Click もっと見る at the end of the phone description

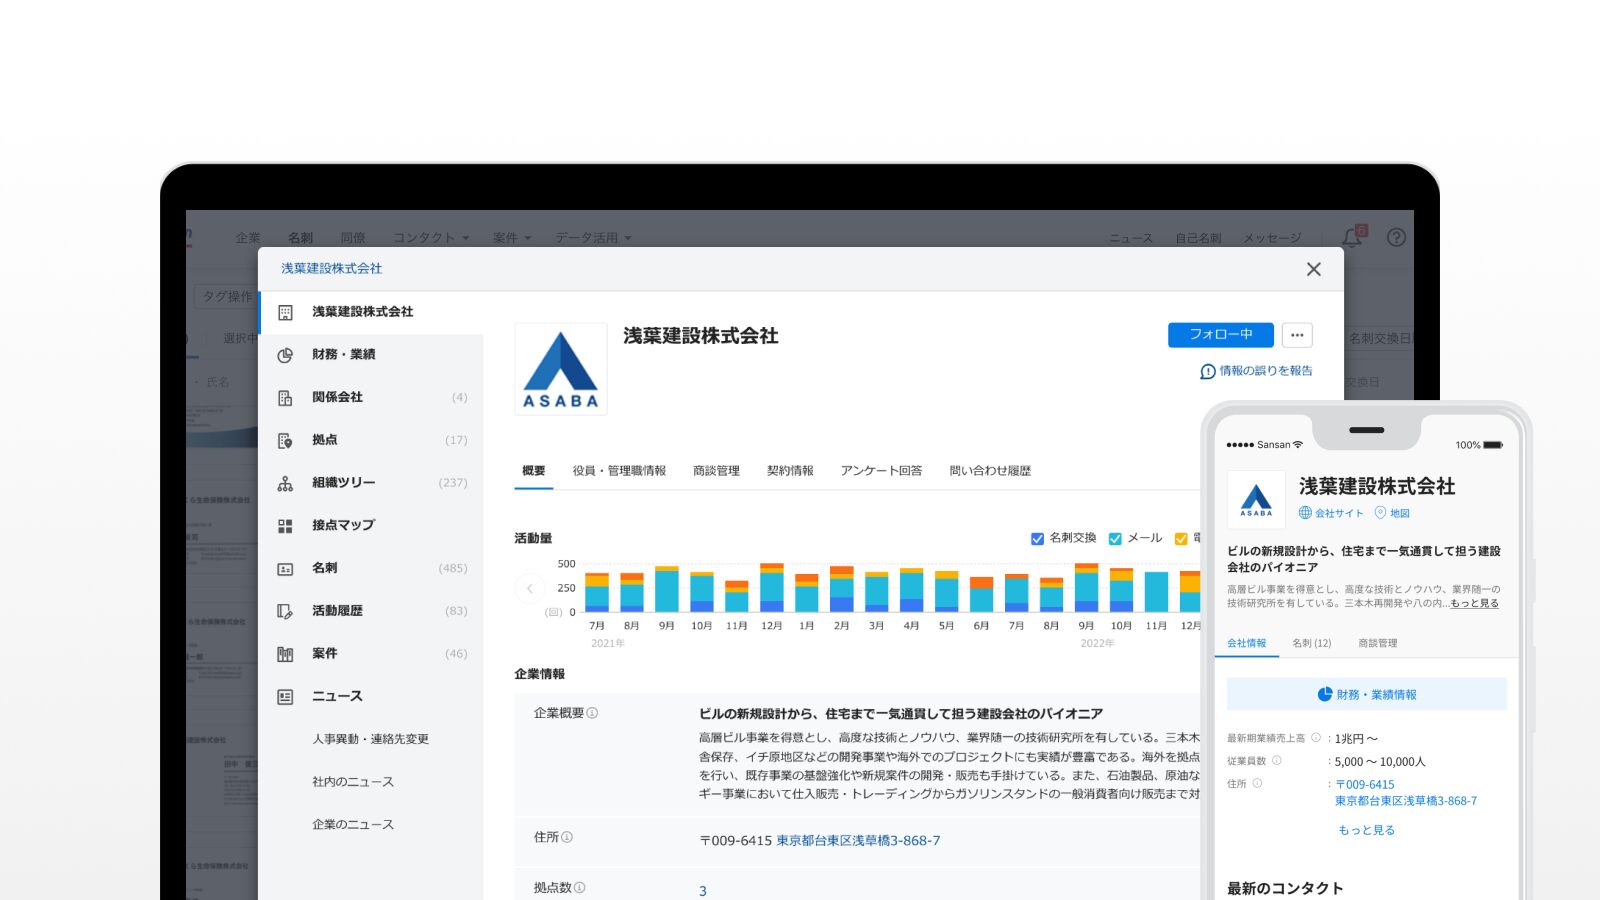click(x=1474, y=603)
